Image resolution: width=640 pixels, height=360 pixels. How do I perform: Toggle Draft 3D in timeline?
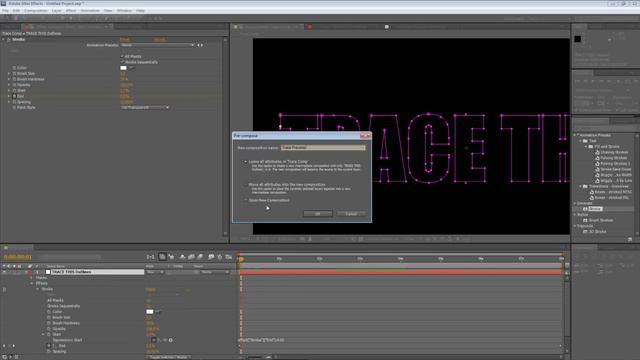tap(171, 257)
